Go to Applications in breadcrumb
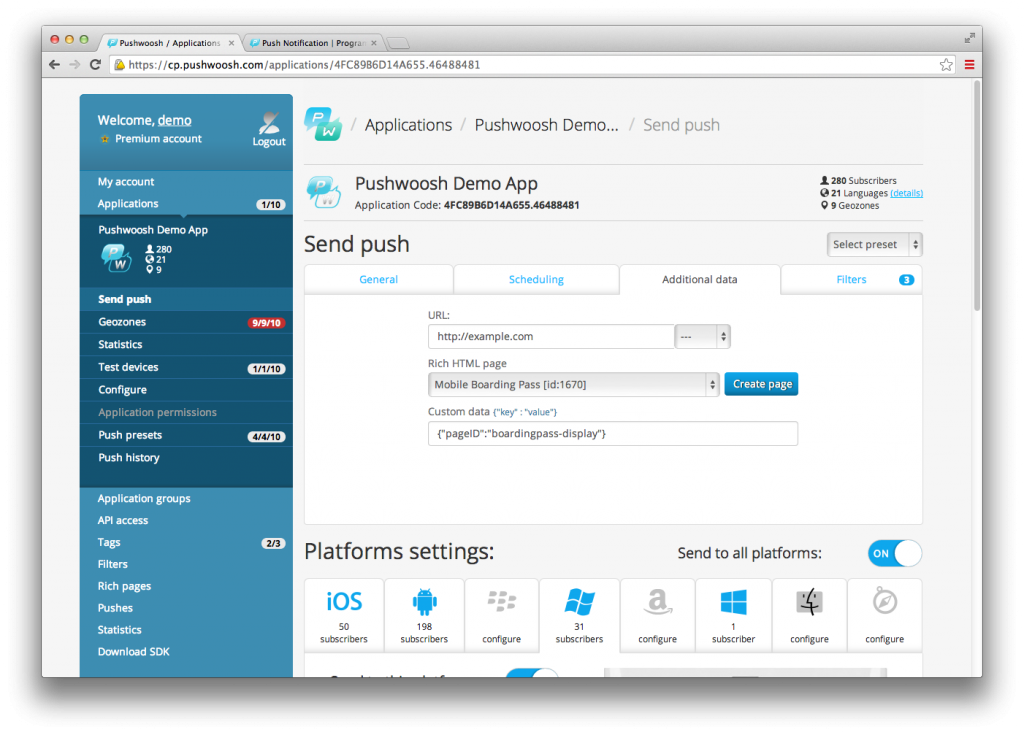This screenshot has width=1024, height=735. 408,125
